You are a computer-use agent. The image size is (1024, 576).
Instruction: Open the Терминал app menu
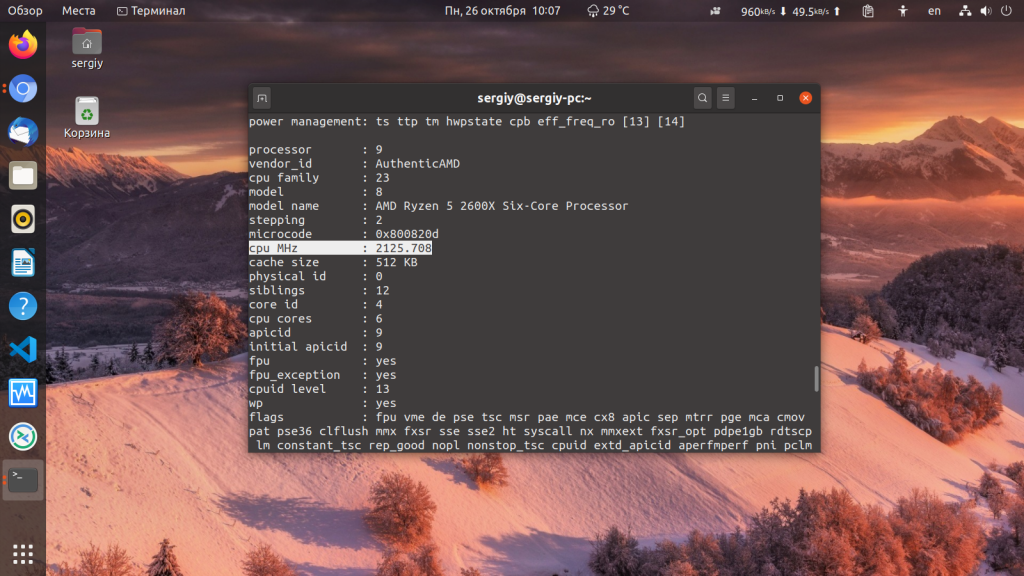point(151,10)
